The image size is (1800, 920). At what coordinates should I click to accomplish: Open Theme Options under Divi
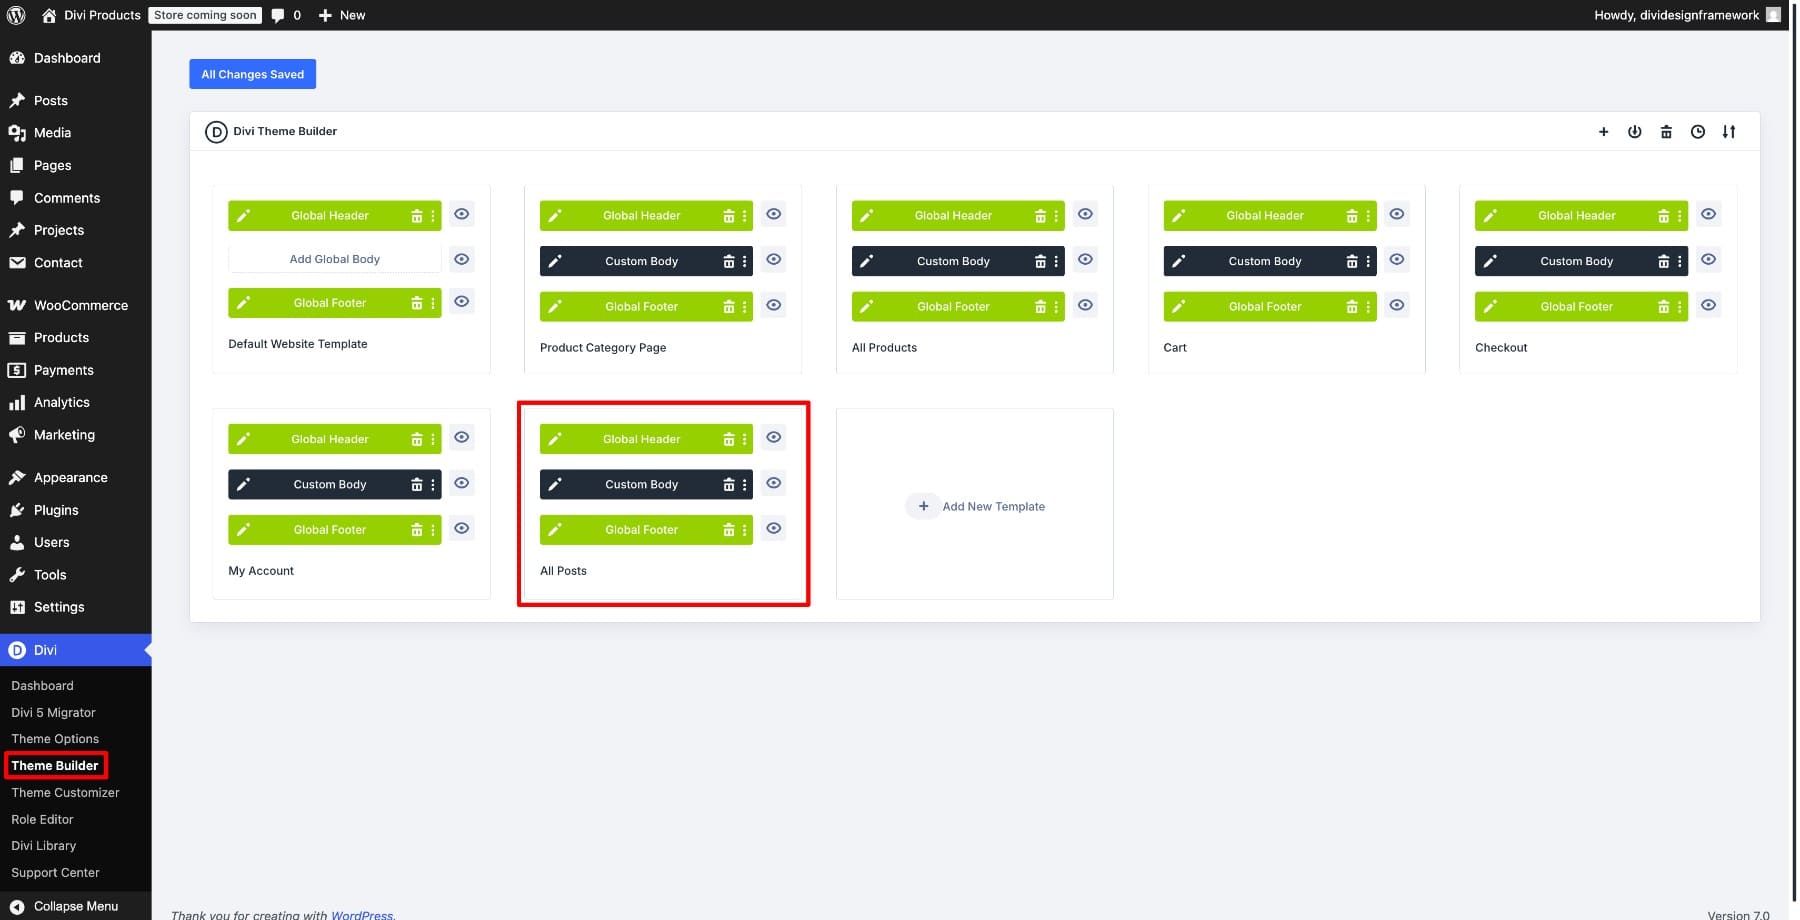(55, 739)
